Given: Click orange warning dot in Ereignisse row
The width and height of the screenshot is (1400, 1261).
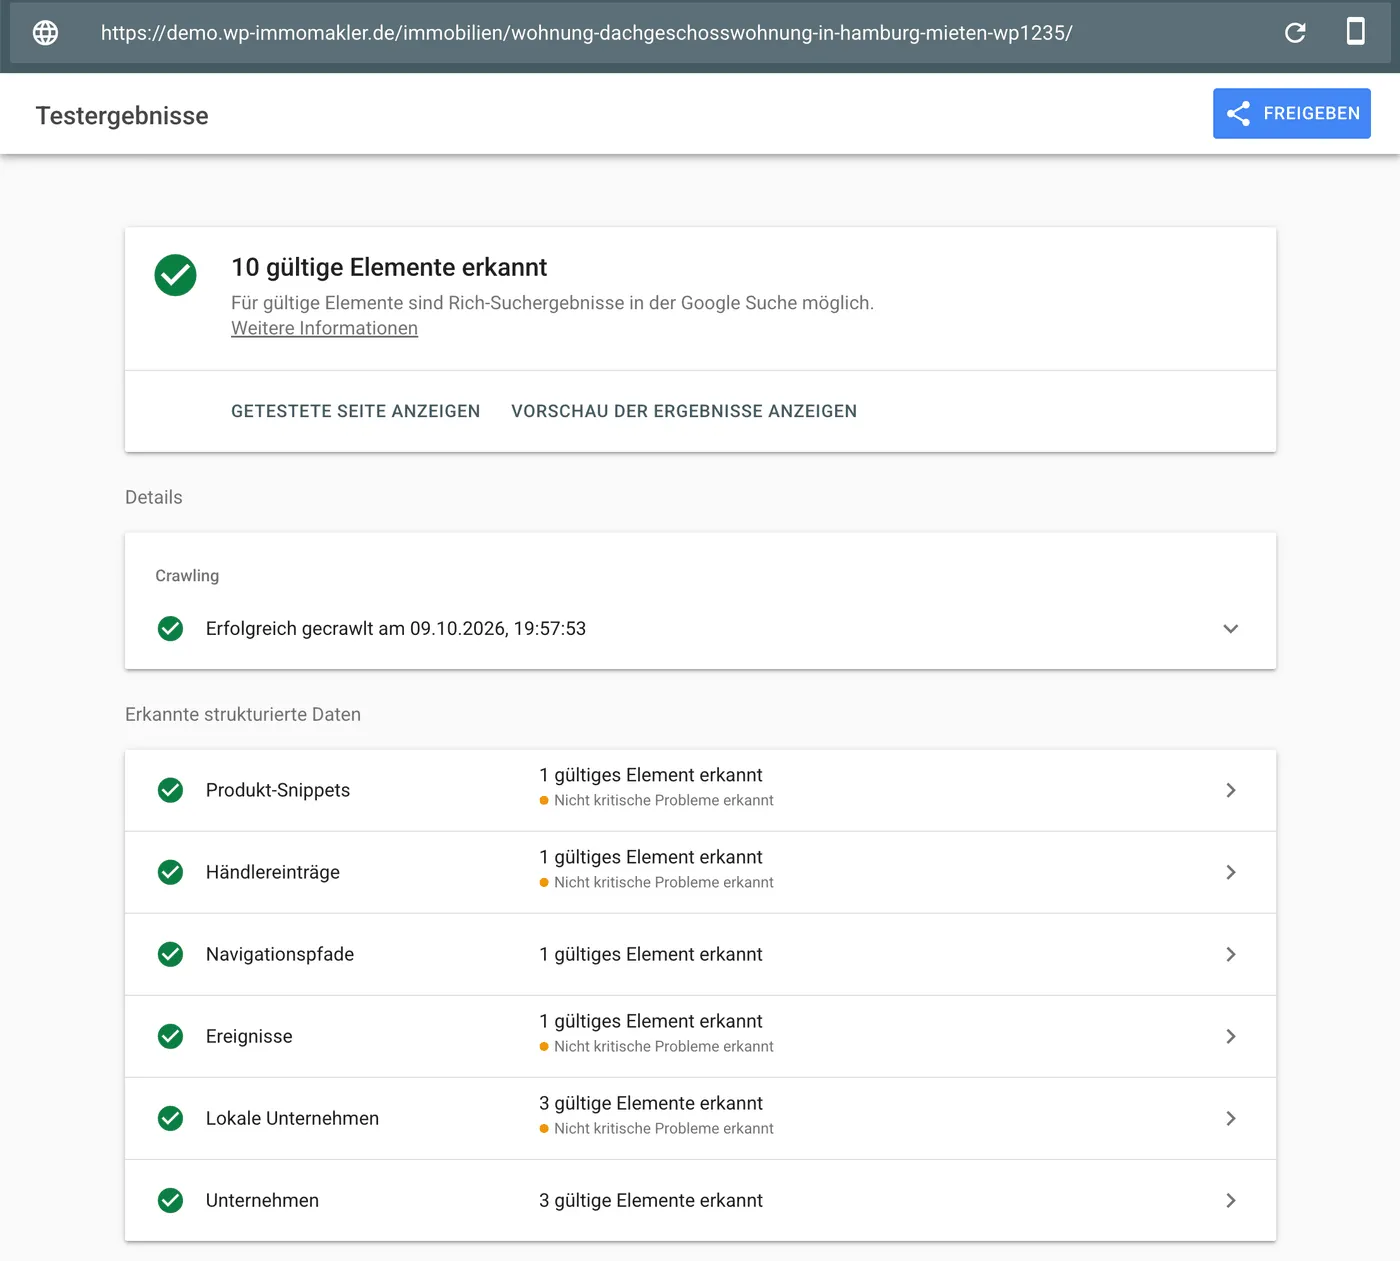Looking at the screenshot, I should [544, 1046].
